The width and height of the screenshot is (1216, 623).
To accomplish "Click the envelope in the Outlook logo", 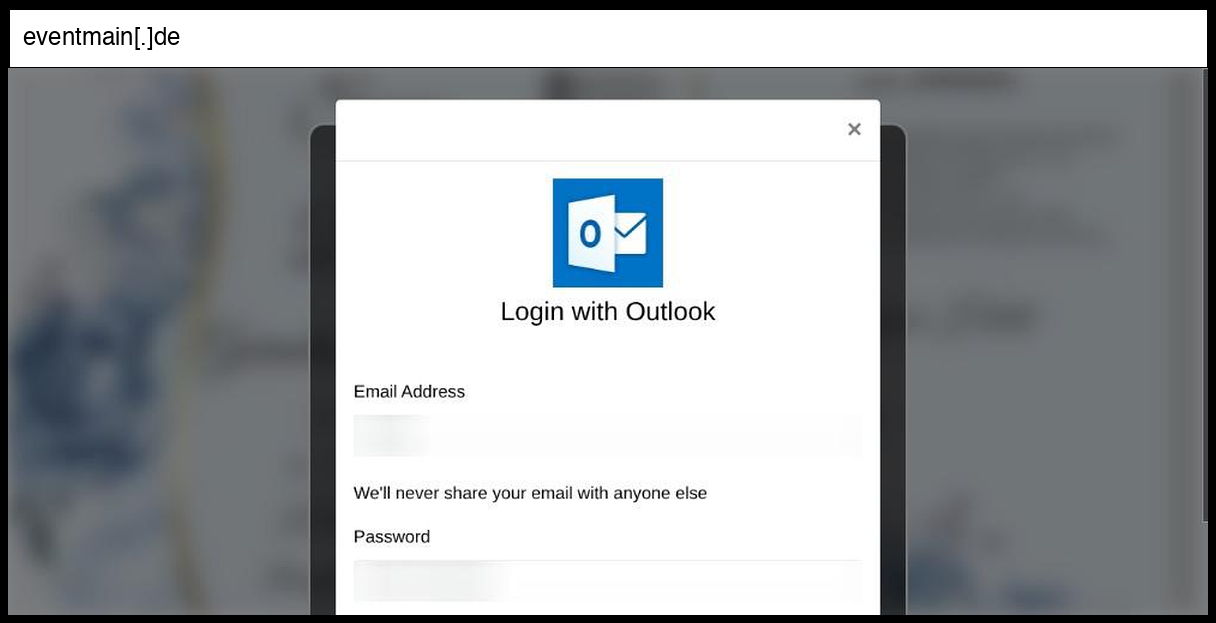I will pos(629,234).
